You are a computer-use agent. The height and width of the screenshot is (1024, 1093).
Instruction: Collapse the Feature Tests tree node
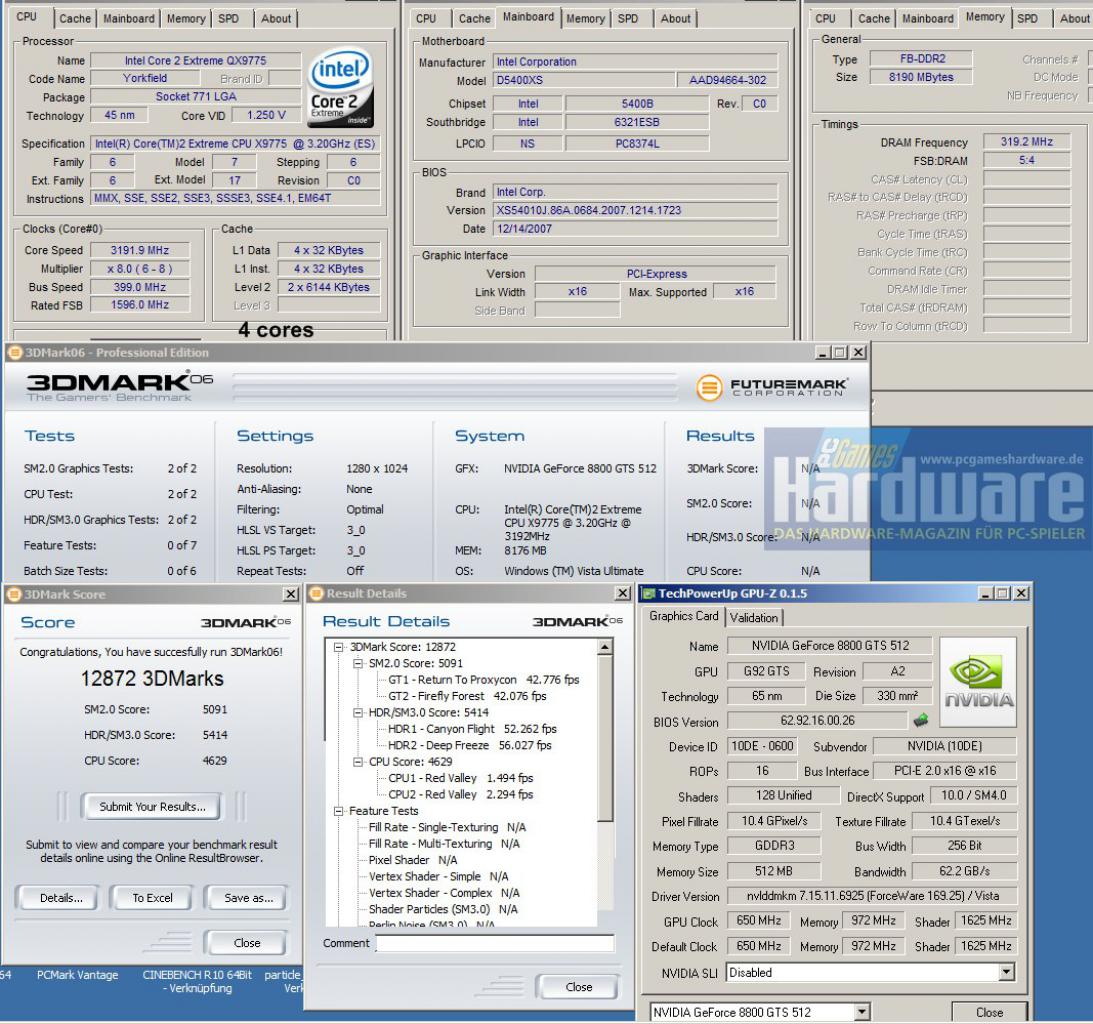point(339,811)
